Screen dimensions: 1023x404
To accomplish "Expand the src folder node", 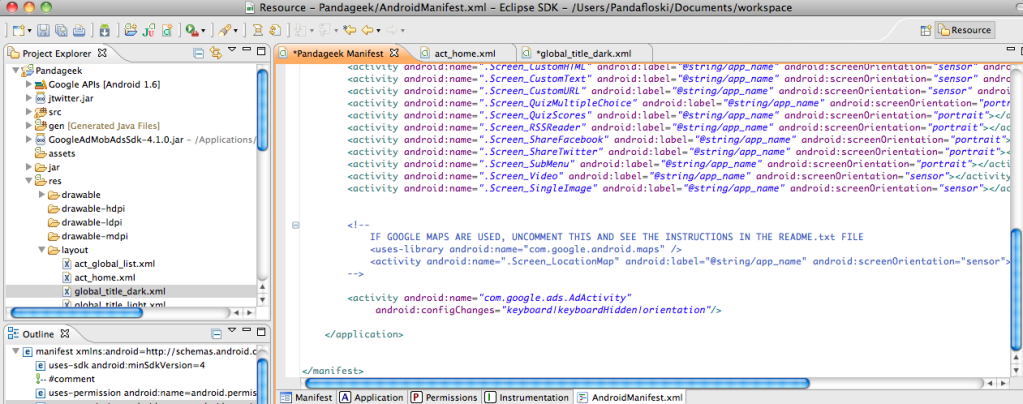I will [29, 112].
